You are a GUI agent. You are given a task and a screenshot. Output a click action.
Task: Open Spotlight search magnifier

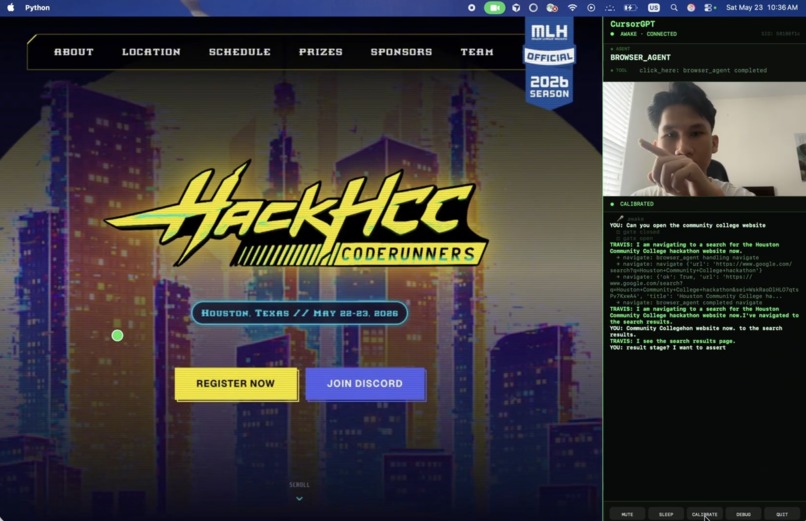(x=673, y=8)
